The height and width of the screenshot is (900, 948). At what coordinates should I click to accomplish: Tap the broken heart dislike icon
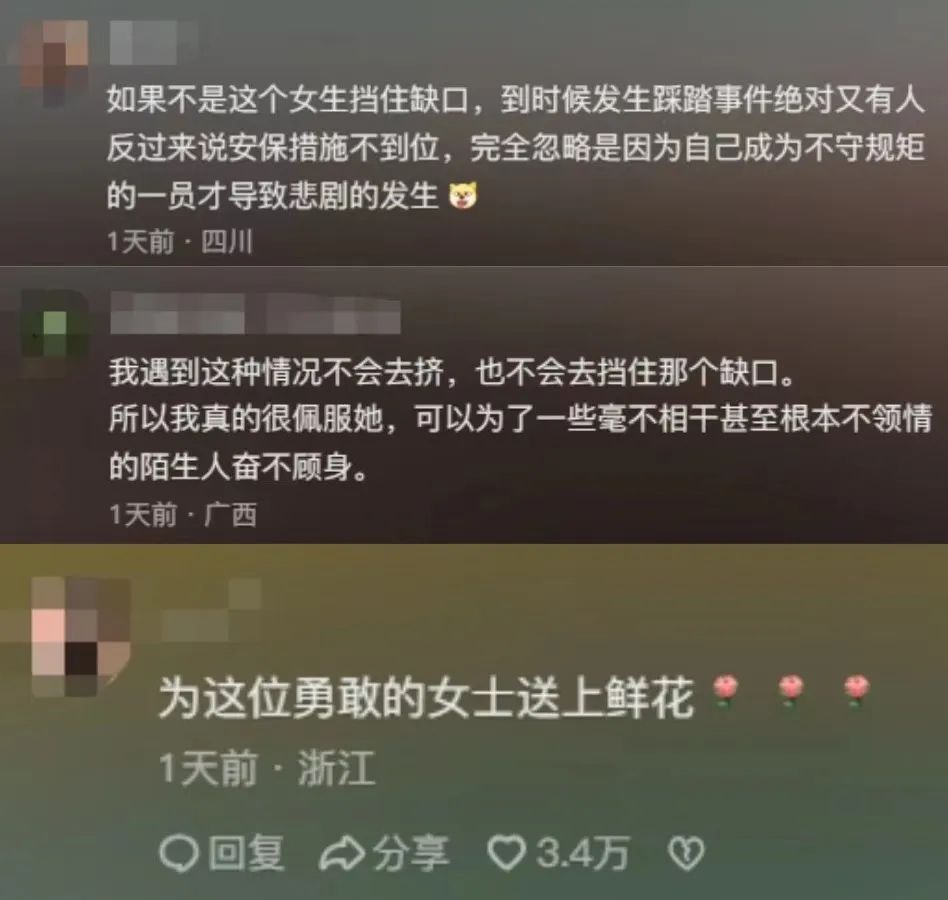pos(686,853)
